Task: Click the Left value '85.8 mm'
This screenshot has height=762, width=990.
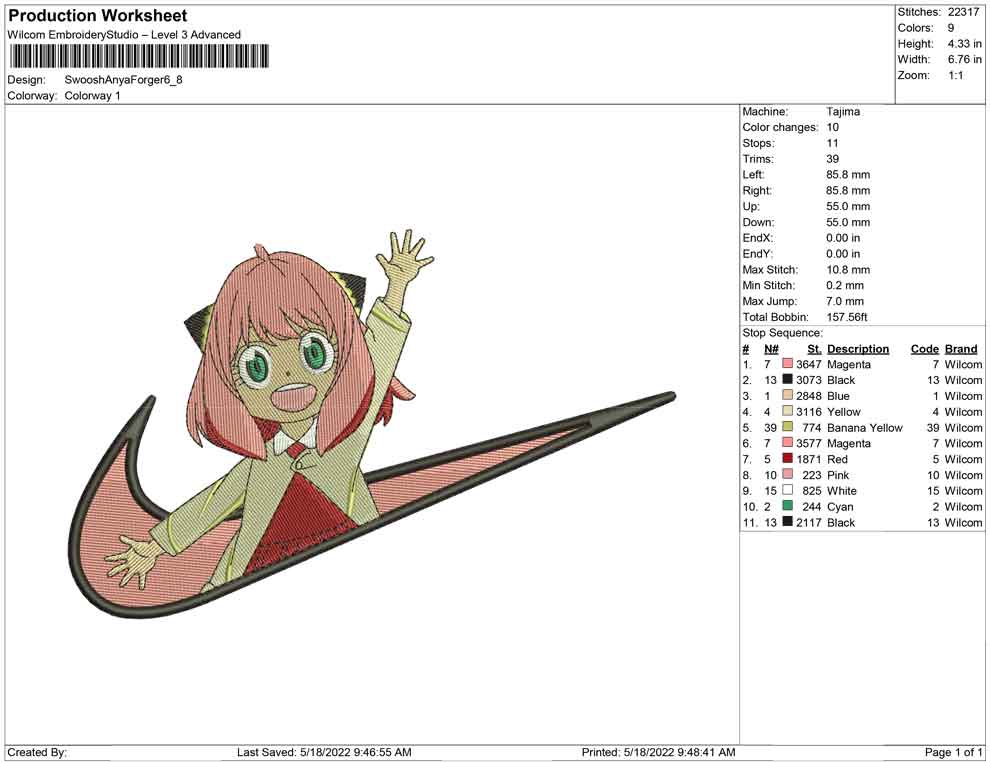Action: coord(848,175)
